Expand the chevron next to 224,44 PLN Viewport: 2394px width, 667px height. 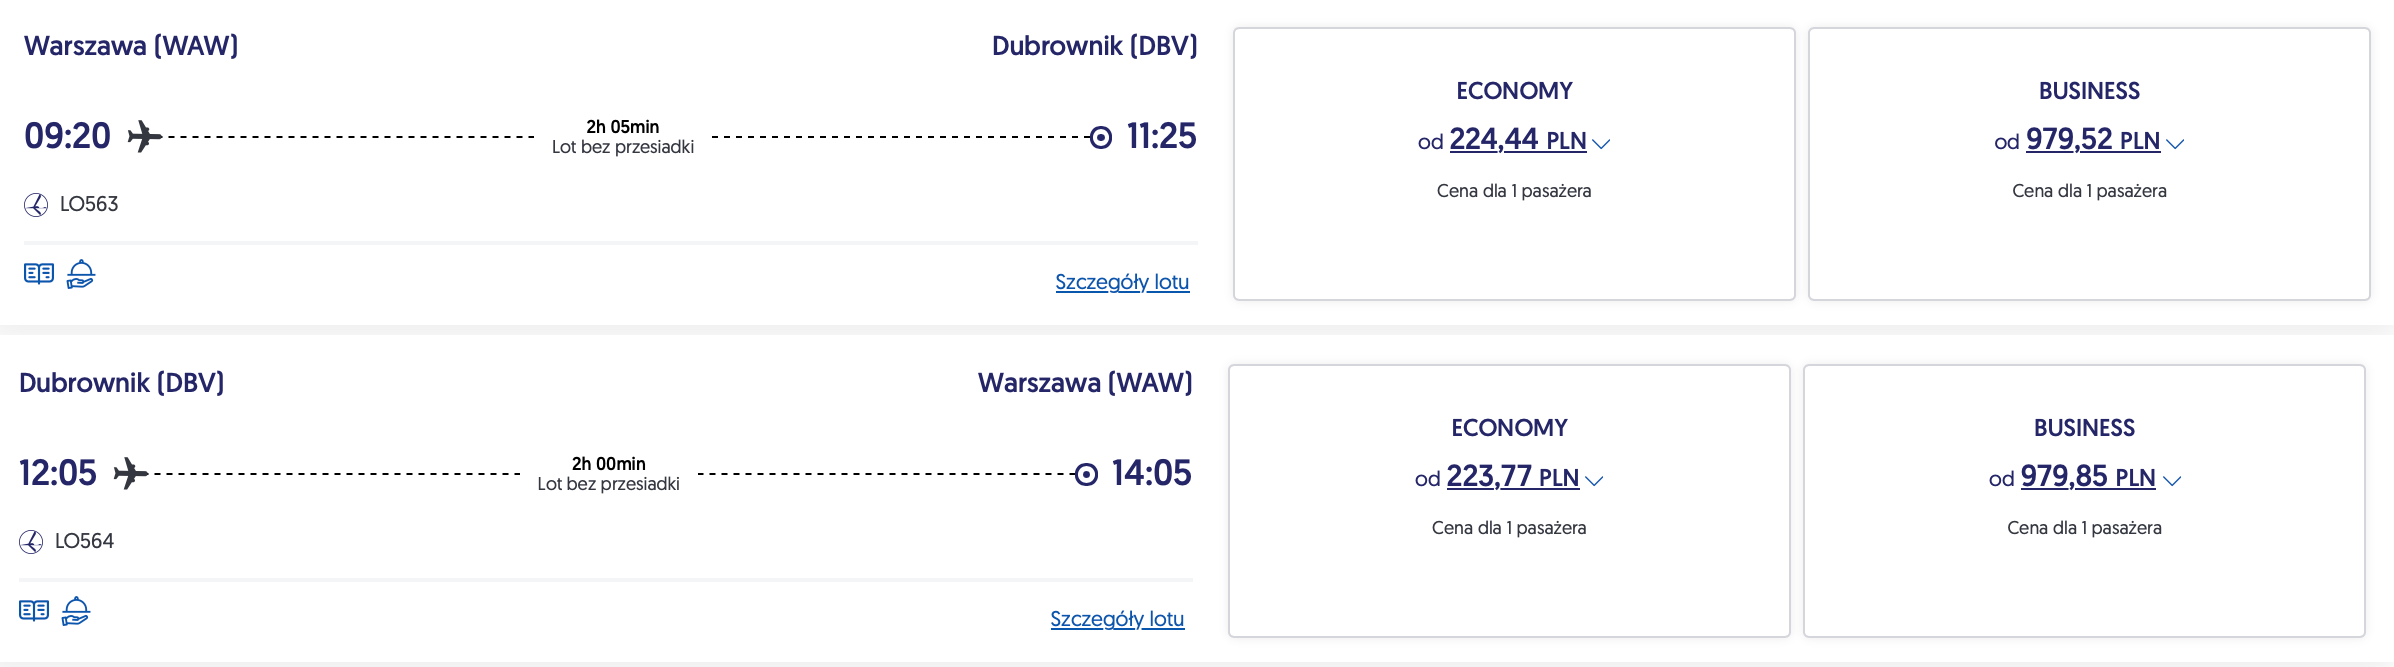[x=1601, y=144]
